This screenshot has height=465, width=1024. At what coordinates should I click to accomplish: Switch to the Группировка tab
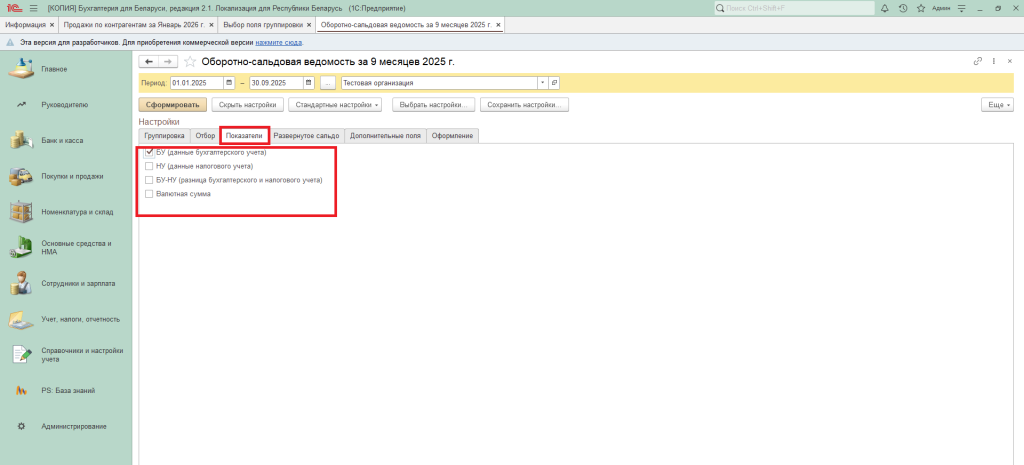[164, 135]
